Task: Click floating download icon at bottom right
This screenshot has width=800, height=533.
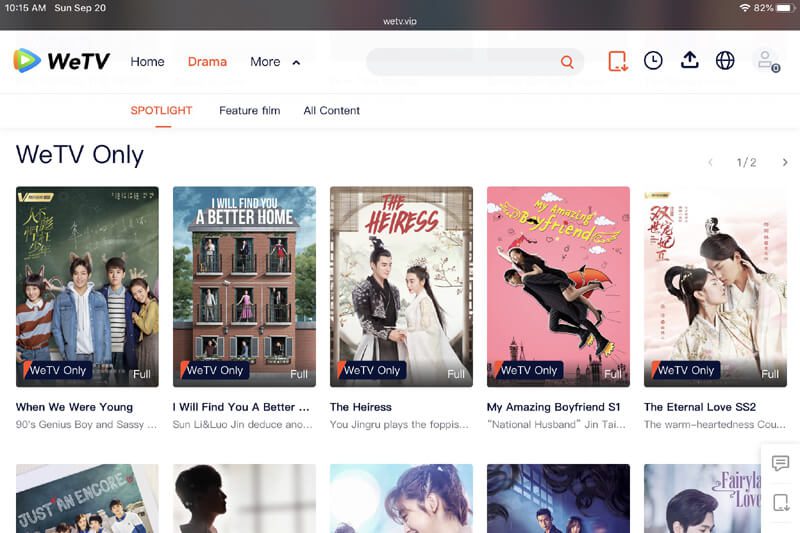Action: coord(781,502)
